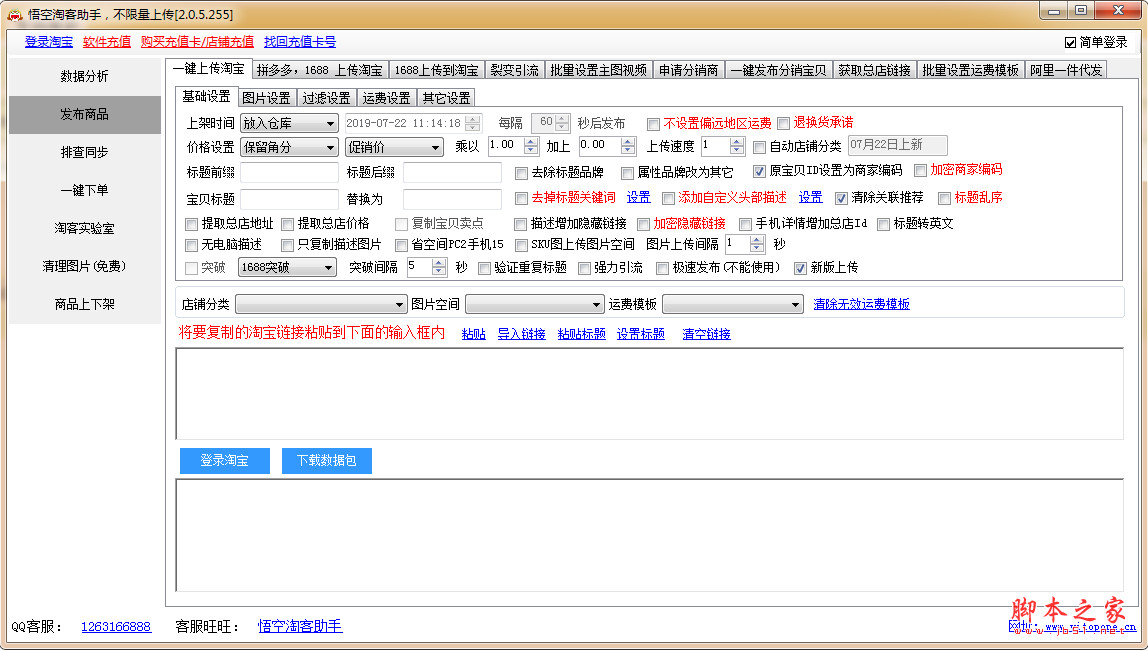Enable the 退换货承诺 checkbox
The height and width of the screenshot is (651, 1148).
coord(784,124)
